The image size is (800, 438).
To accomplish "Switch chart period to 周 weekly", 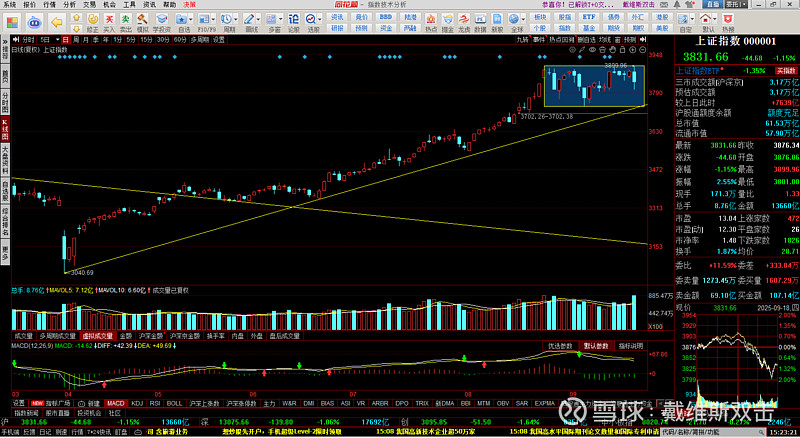I will [76, 40].
